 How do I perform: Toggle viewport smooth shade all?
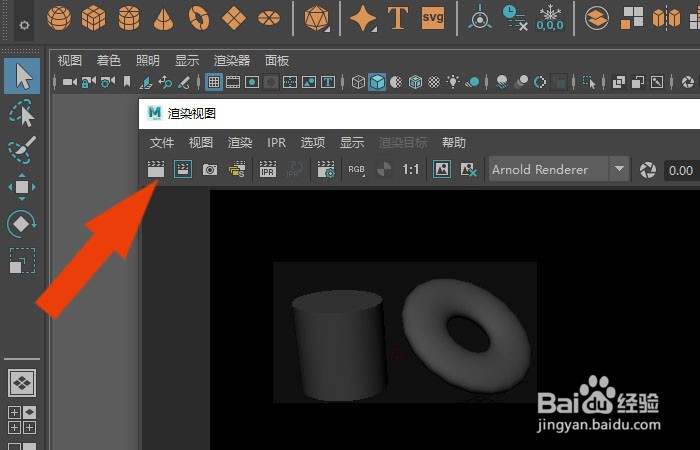click(x=377, y=82)
